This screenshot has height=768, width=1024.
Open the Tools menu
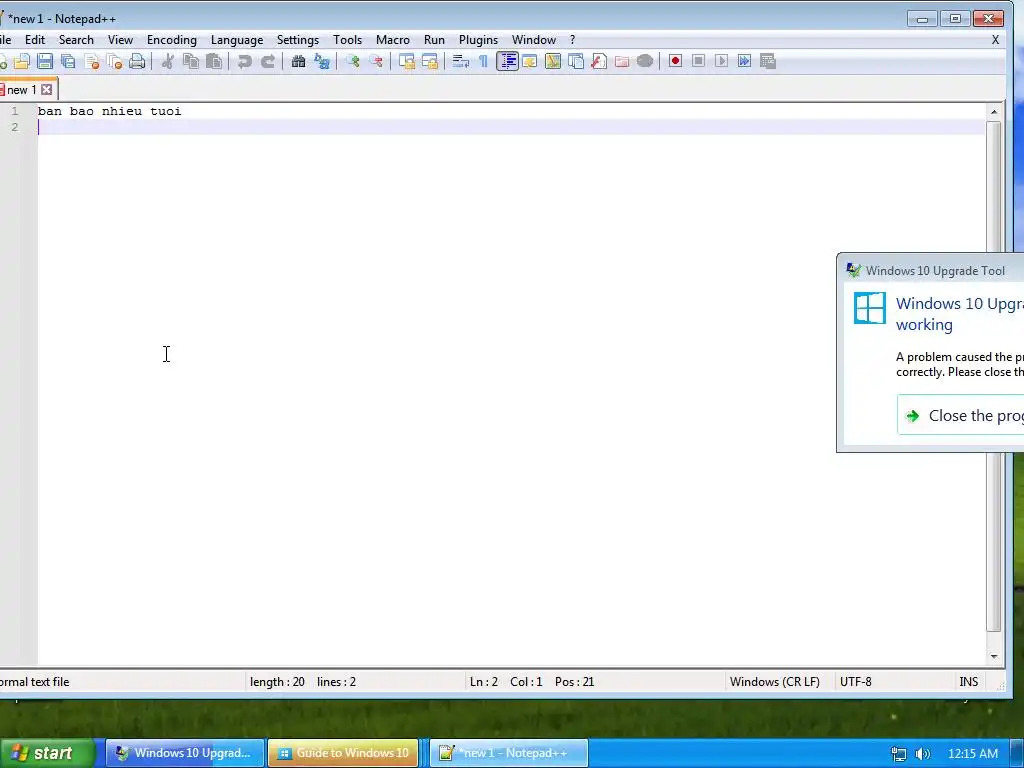coord(347,40)
